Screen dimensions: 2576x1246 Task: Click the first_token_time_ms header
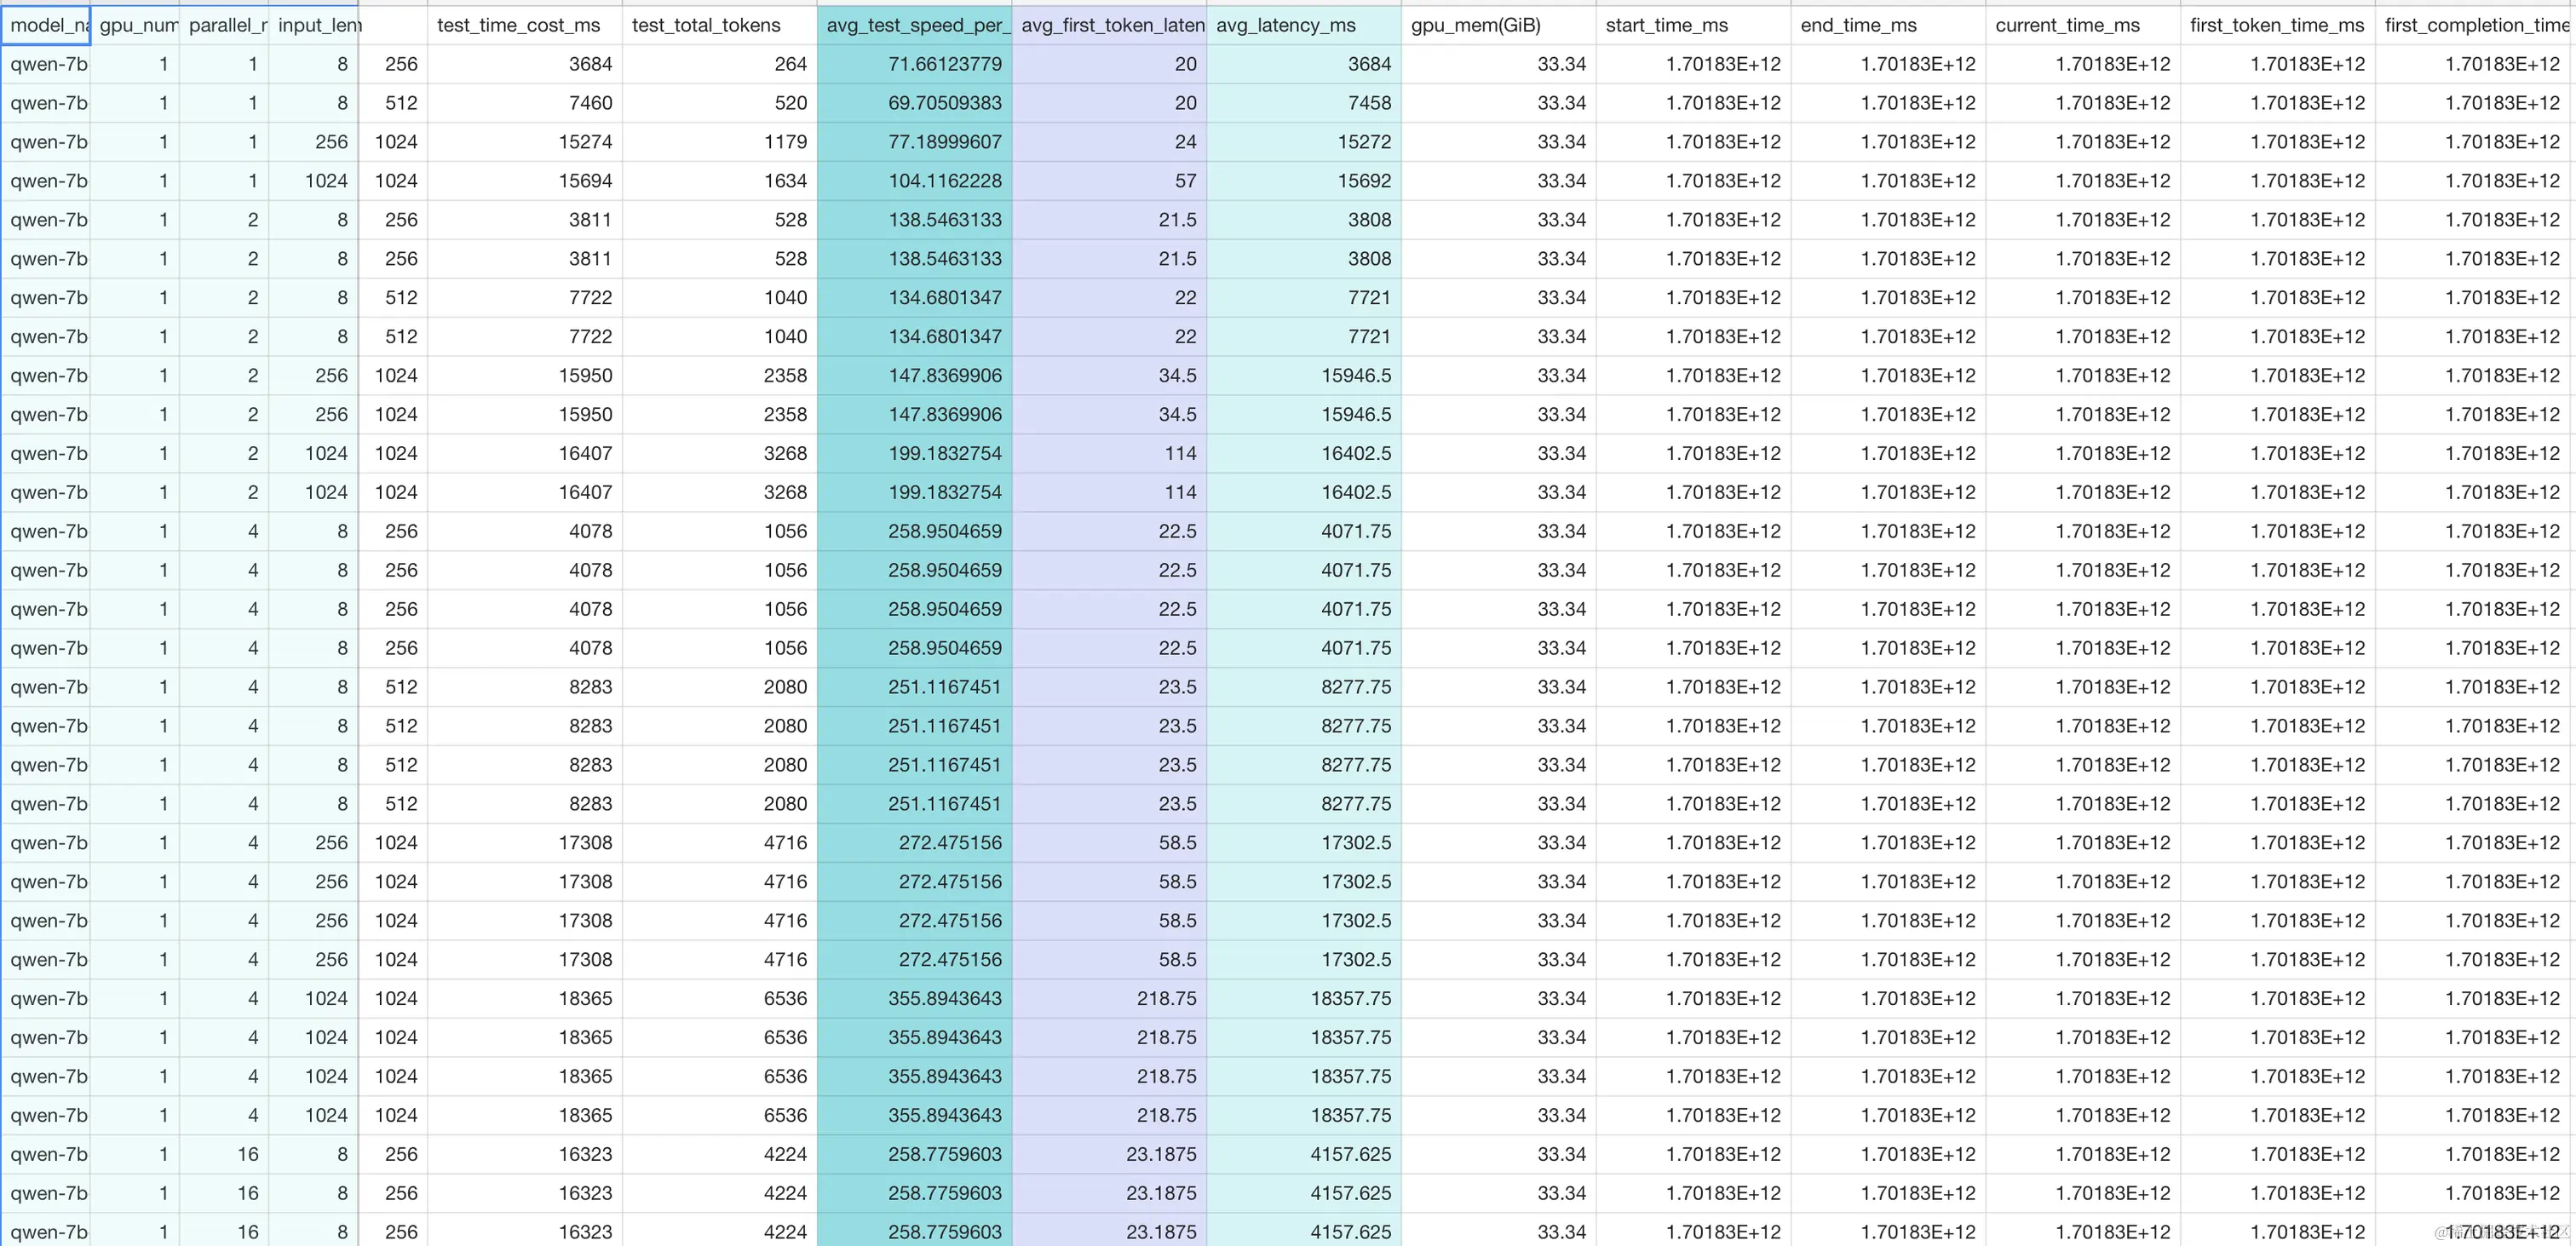click(x=2276, y=25)
